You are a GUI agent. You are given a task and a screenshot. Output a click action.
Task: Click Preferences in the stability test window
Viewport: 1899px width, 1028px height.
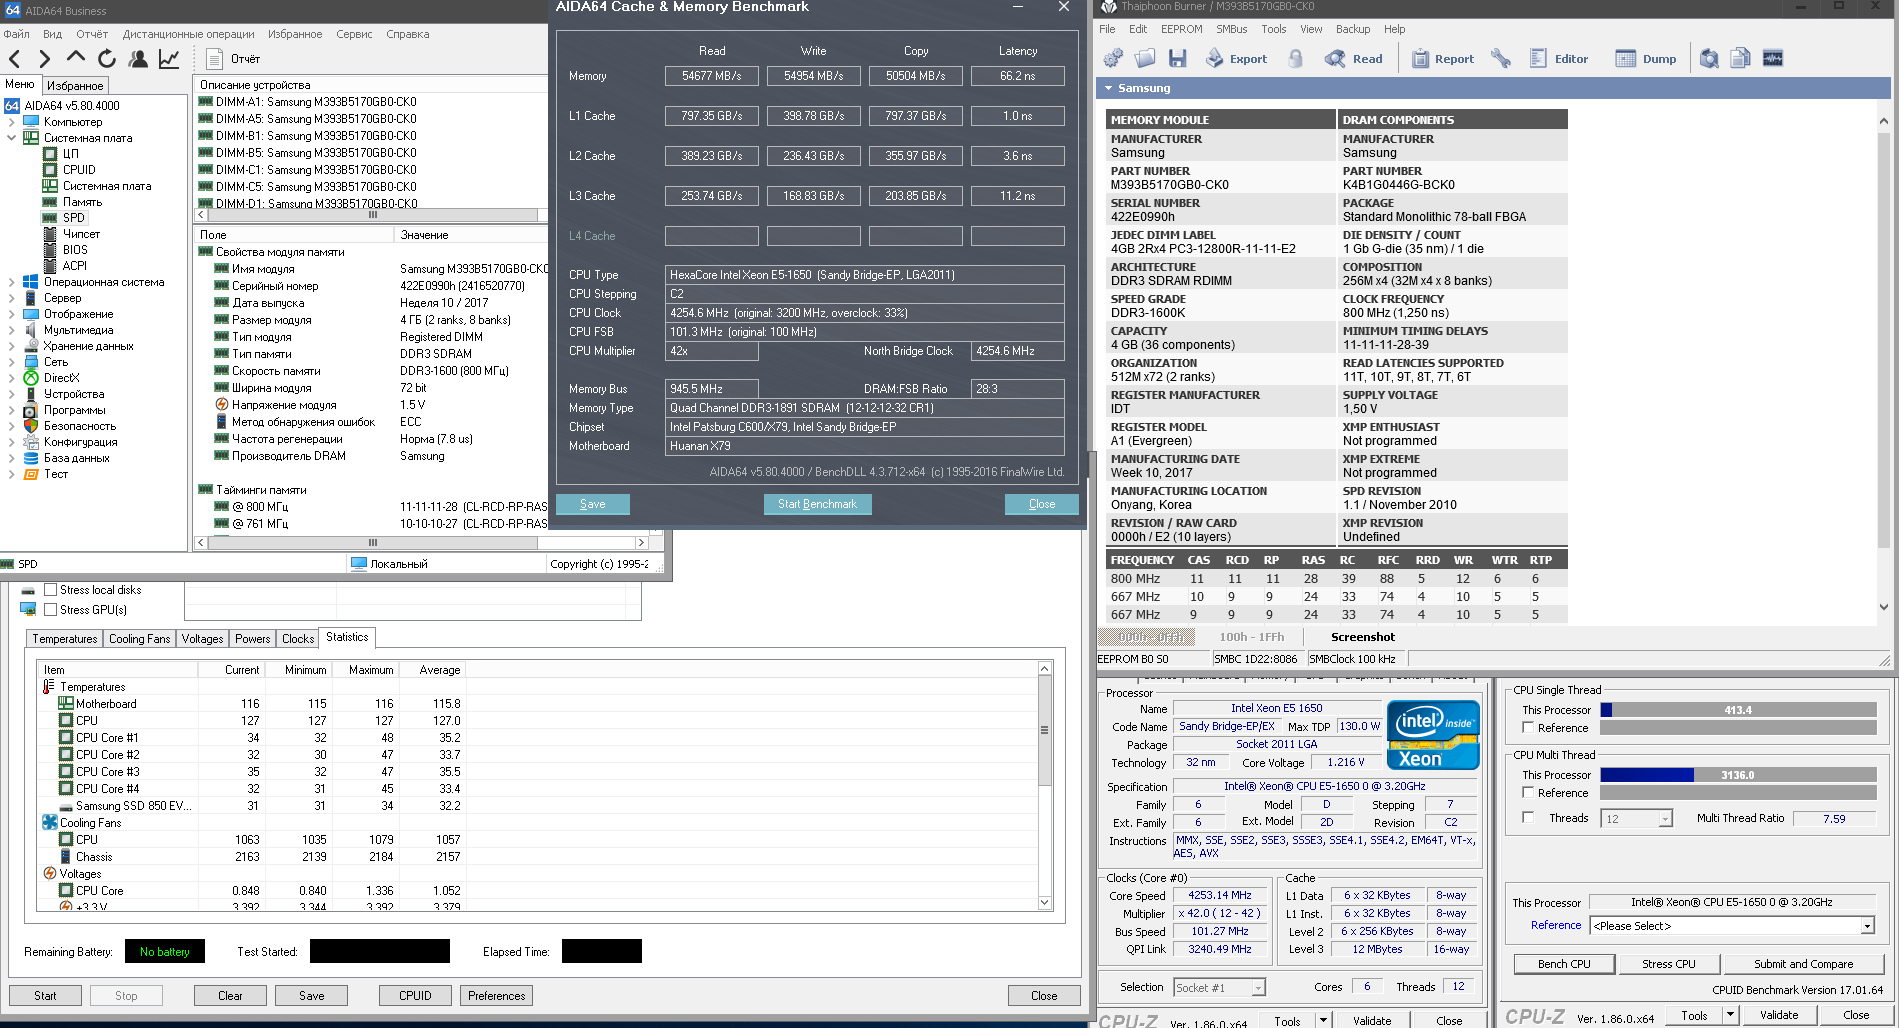(496, 996)
